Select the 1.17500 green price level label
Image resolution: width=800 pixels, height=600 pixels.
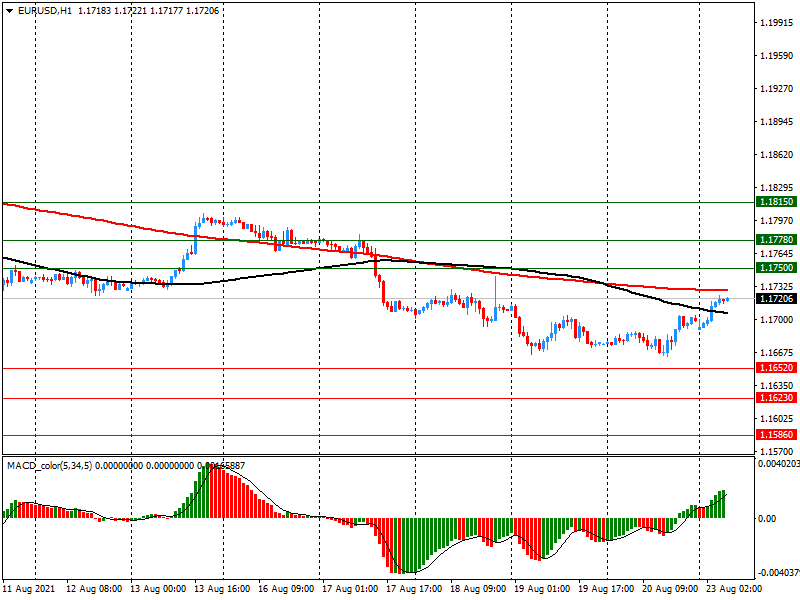[x=777, y=268]
